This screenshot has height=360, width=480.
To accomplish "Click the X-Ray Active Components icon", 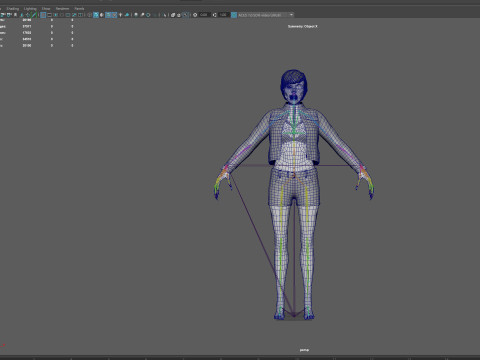I will pyautogui.click(x=179, y=15).
